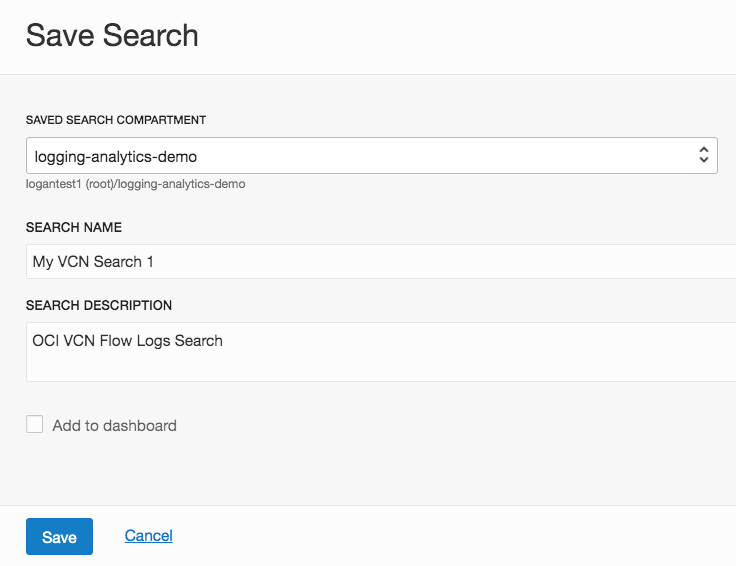Click the blank second line of description box
The width and height of the screenshot is (736, 566).
[380, 366]
